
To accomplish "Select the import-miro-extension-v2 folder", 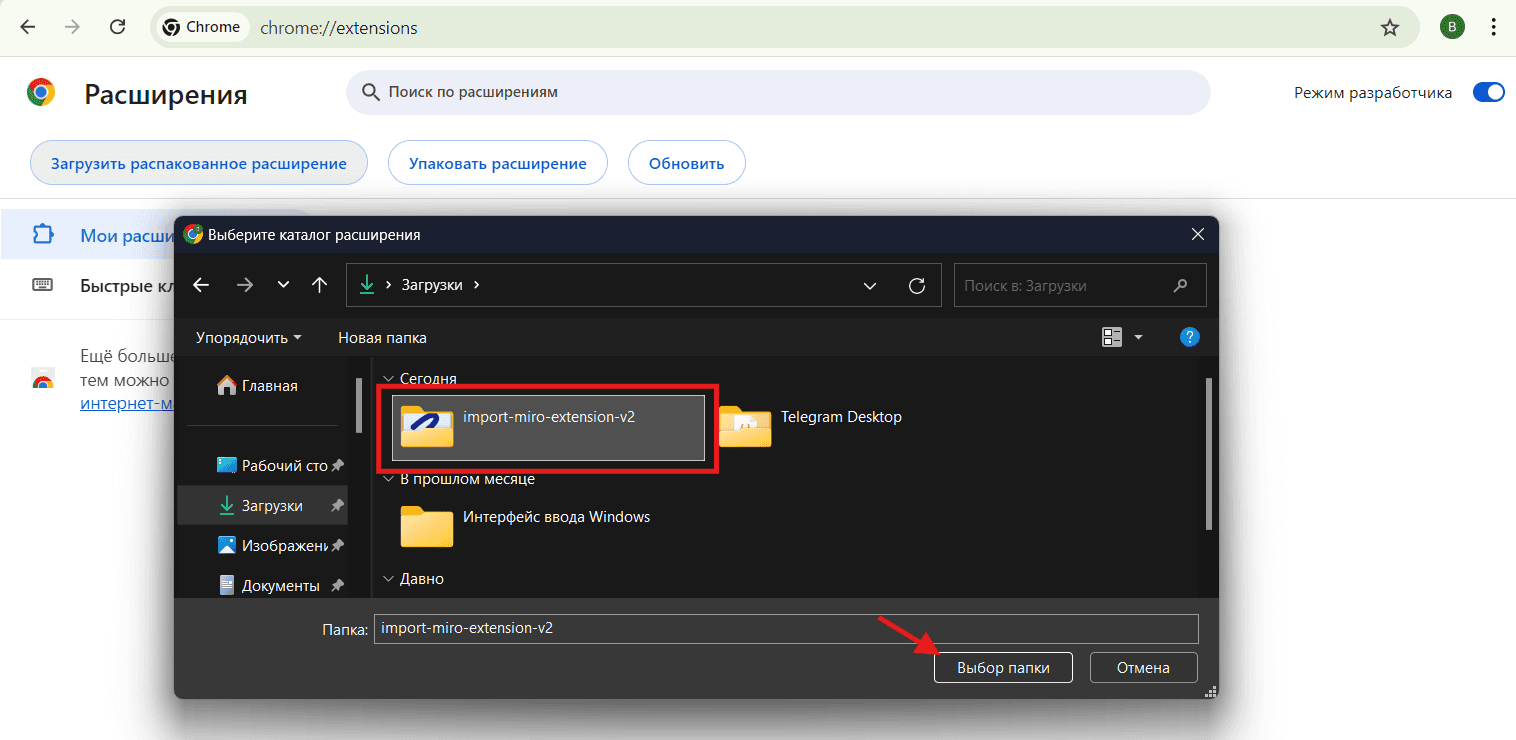I will (x=548, y=427).
